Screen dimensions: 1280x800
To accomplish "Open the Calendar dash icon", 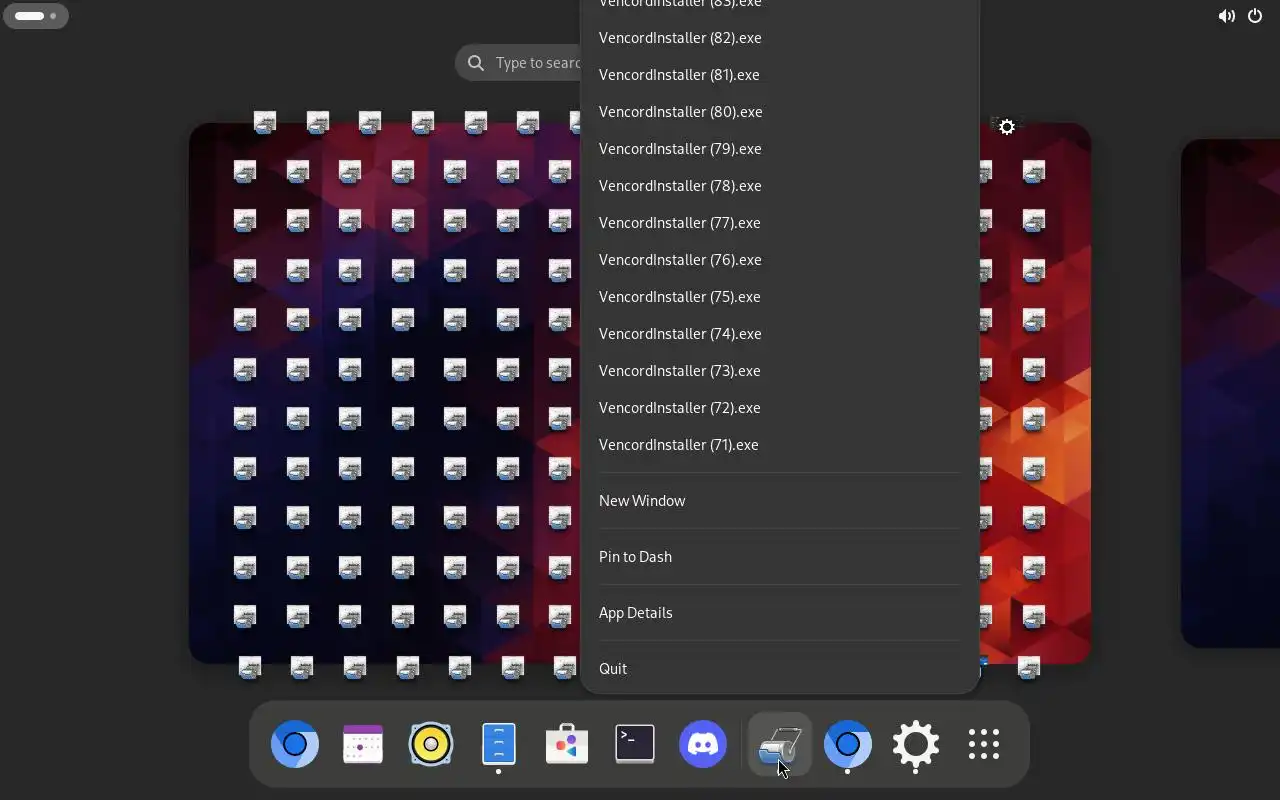I will [363, 744].
